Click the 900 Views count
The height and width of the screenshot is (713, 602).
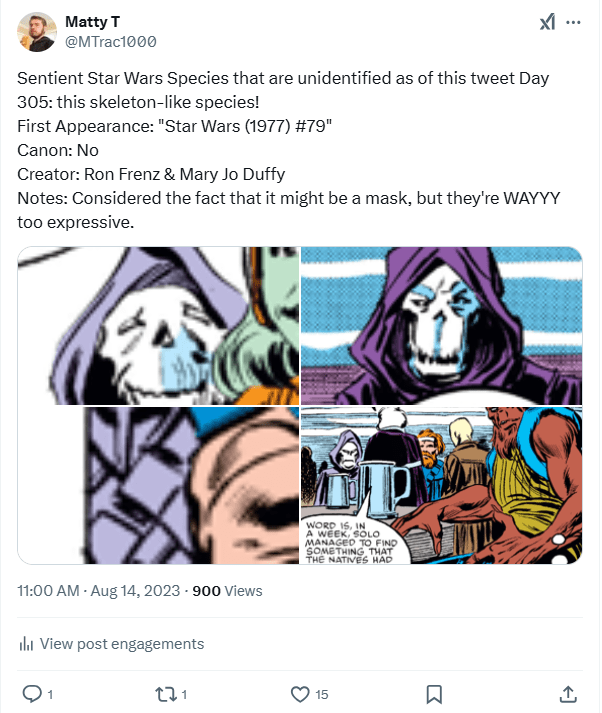[227, 591]
